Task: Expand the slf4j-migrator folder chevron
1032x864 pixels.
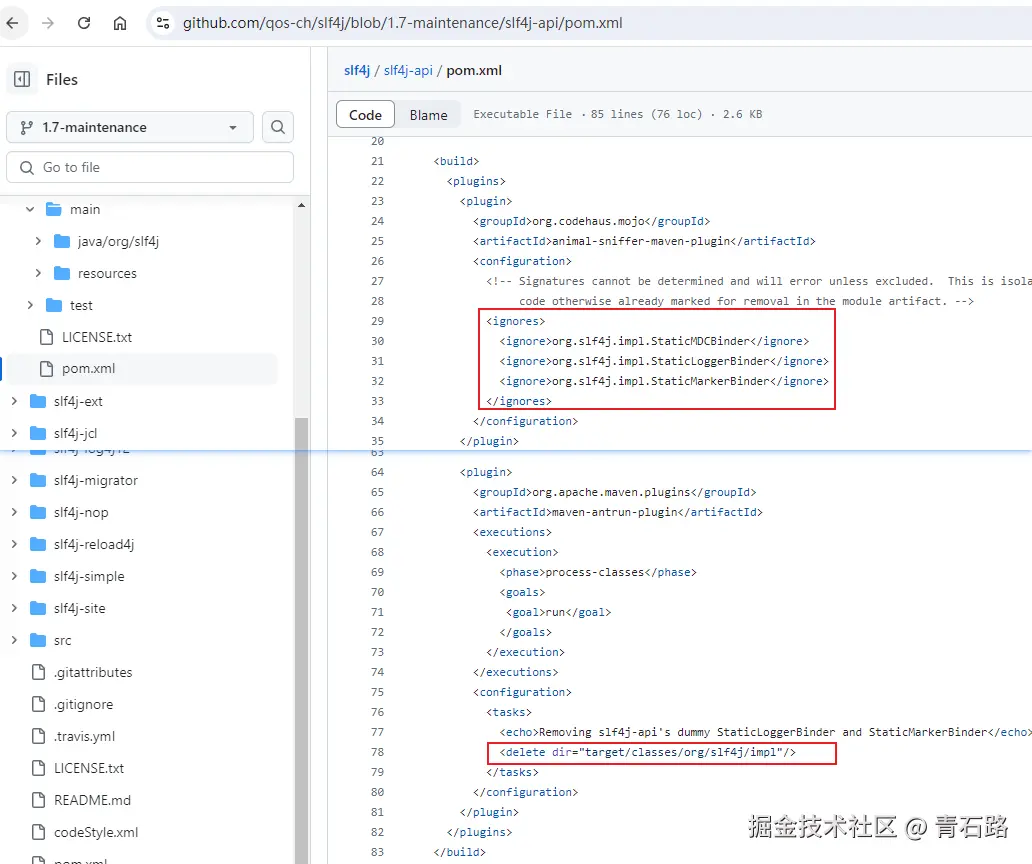Action: 14,480
